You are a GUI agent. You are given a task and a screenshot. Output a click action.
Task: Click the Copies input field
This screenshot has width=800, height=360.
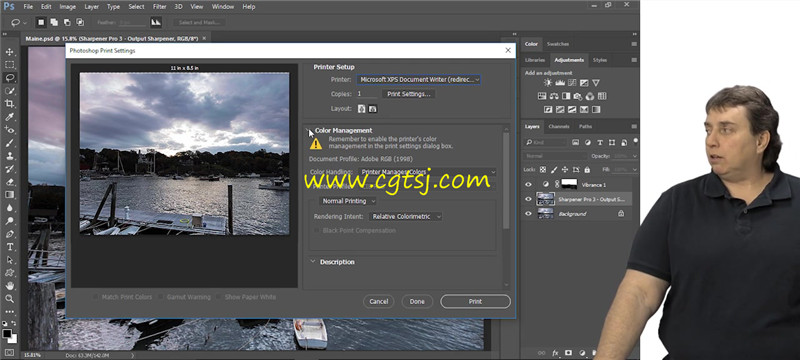click(x=367, y=94)
